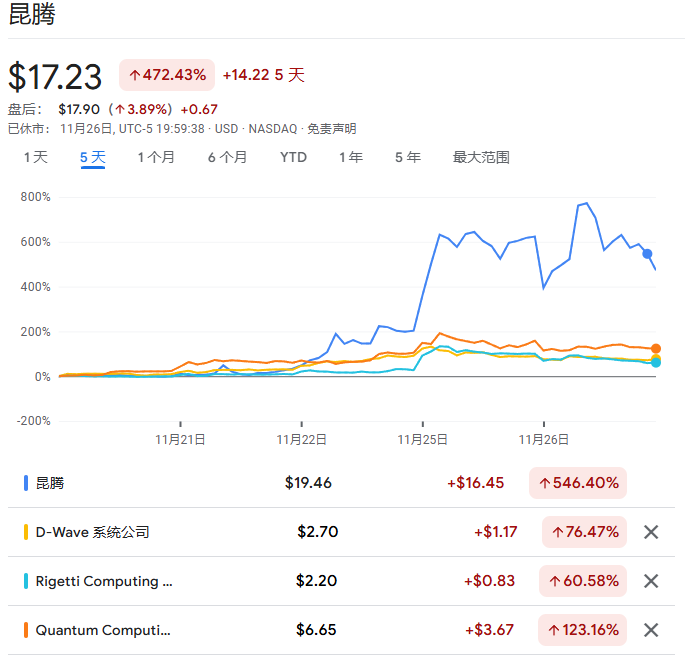This screenshot has height=657, width=685.
Task: Open the 最大范围 range tab
Action: click(481, 157)
